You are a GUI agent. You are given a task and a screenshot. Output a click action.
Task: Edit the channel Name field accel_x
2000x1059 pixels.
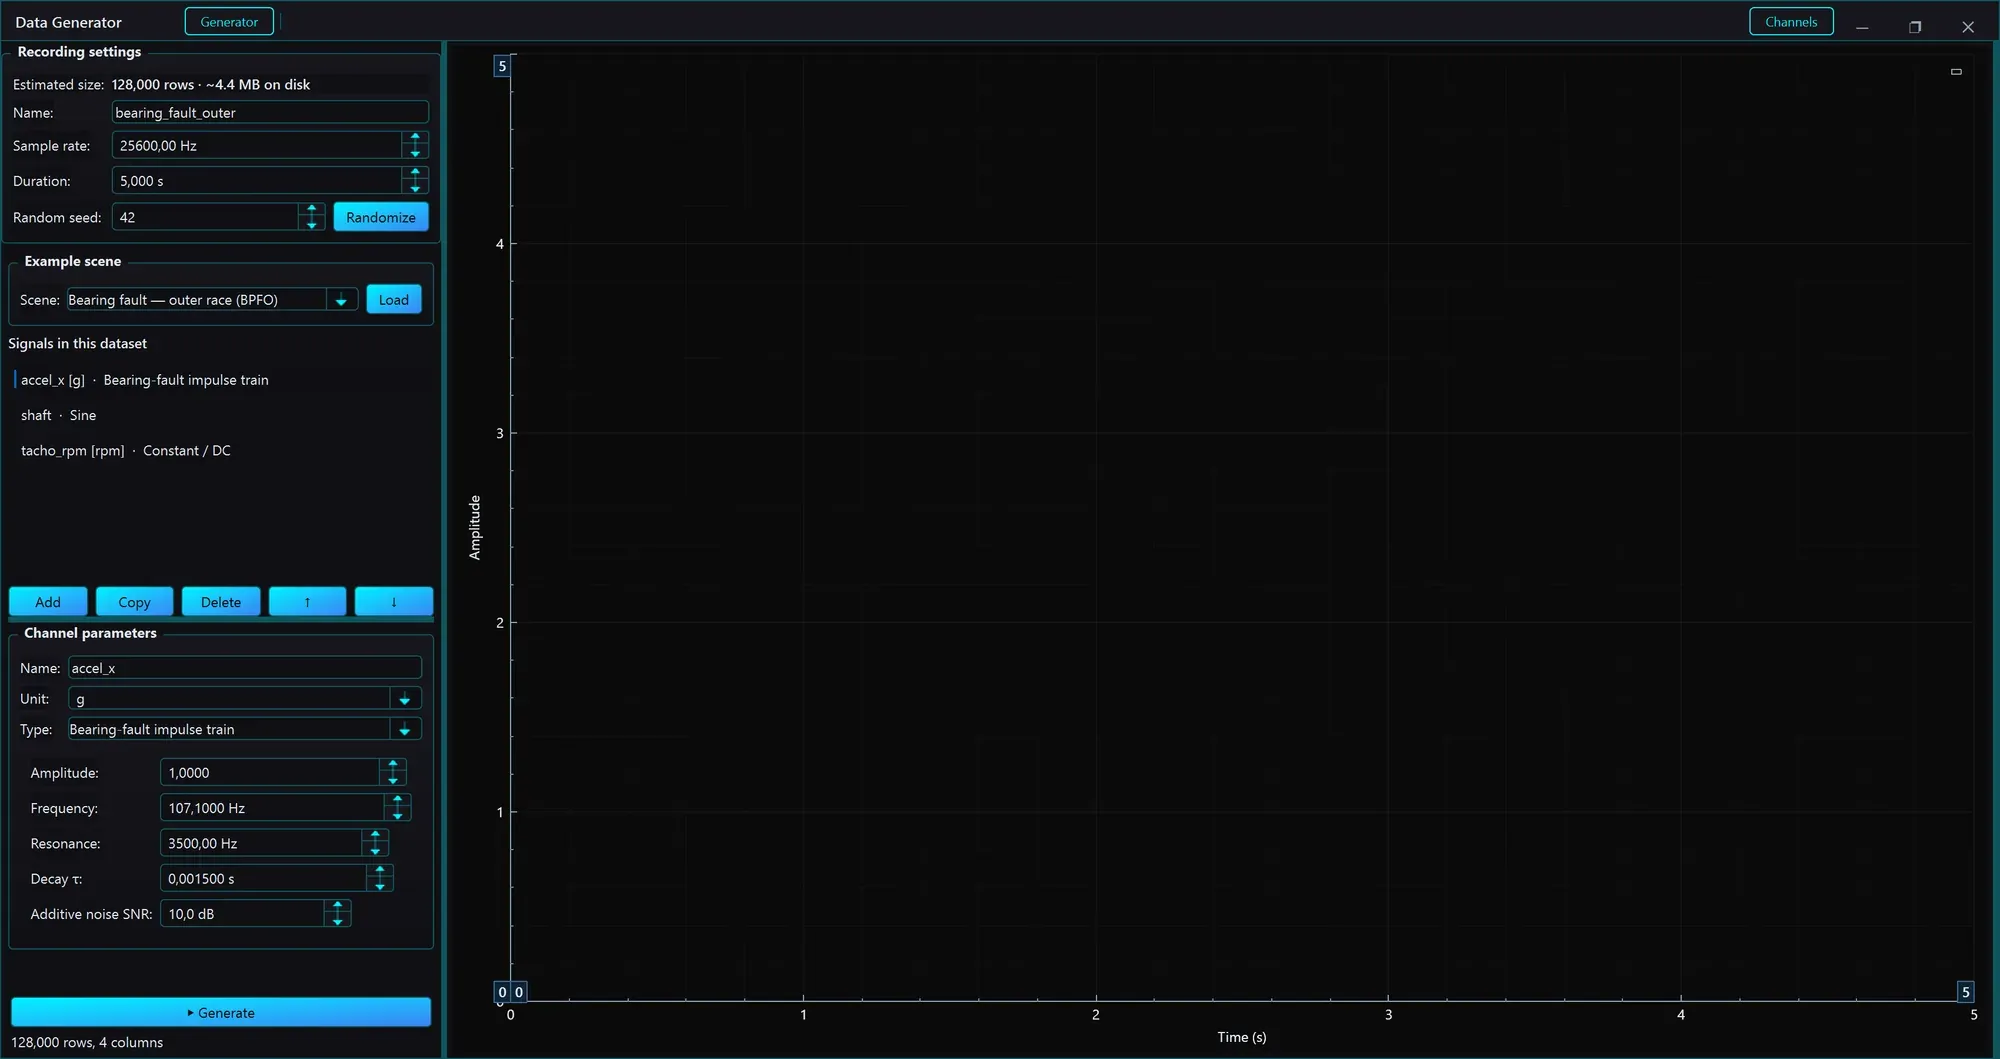click(245, 668)
